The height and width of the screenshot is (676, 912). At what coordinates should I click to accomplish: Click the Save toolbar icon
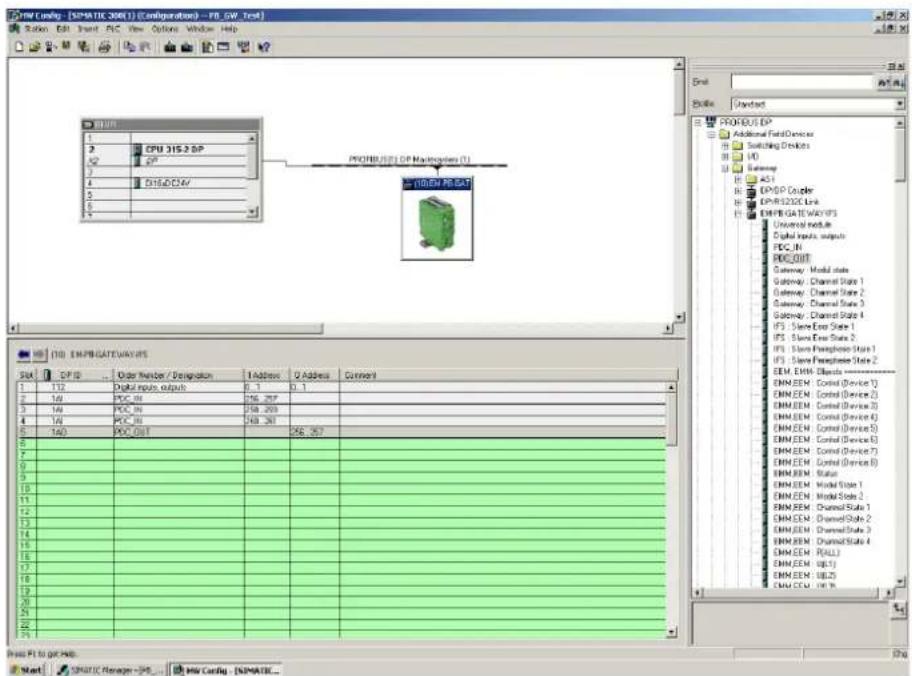click(x=66, y=46)
